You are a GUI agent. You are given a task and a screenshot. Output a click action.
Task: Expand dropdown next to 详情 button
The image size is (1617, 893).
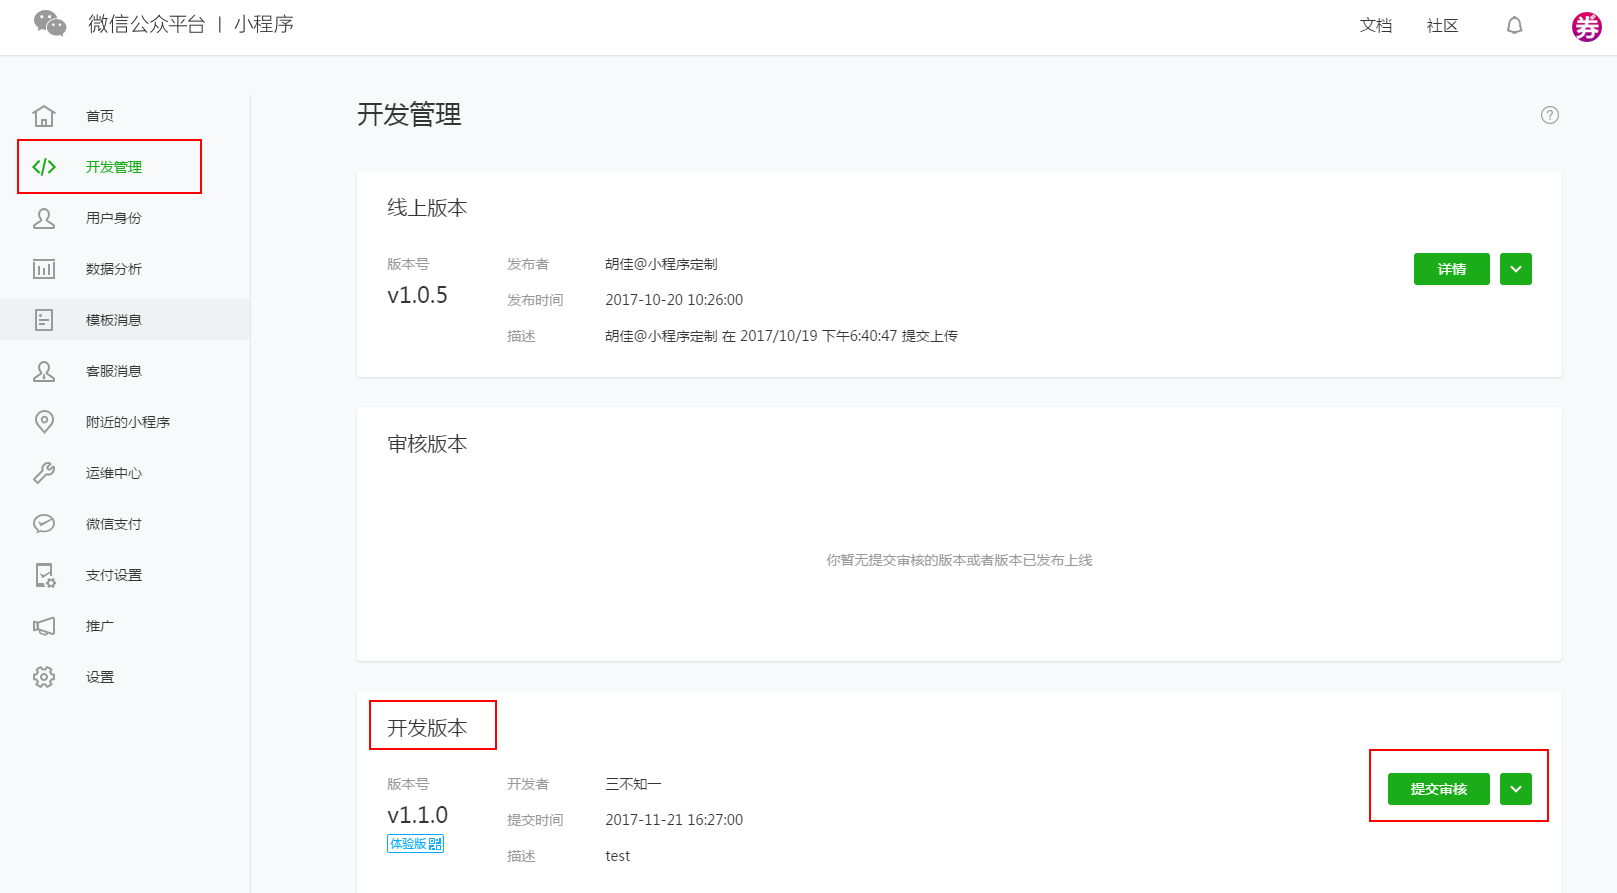[1515, 269]
